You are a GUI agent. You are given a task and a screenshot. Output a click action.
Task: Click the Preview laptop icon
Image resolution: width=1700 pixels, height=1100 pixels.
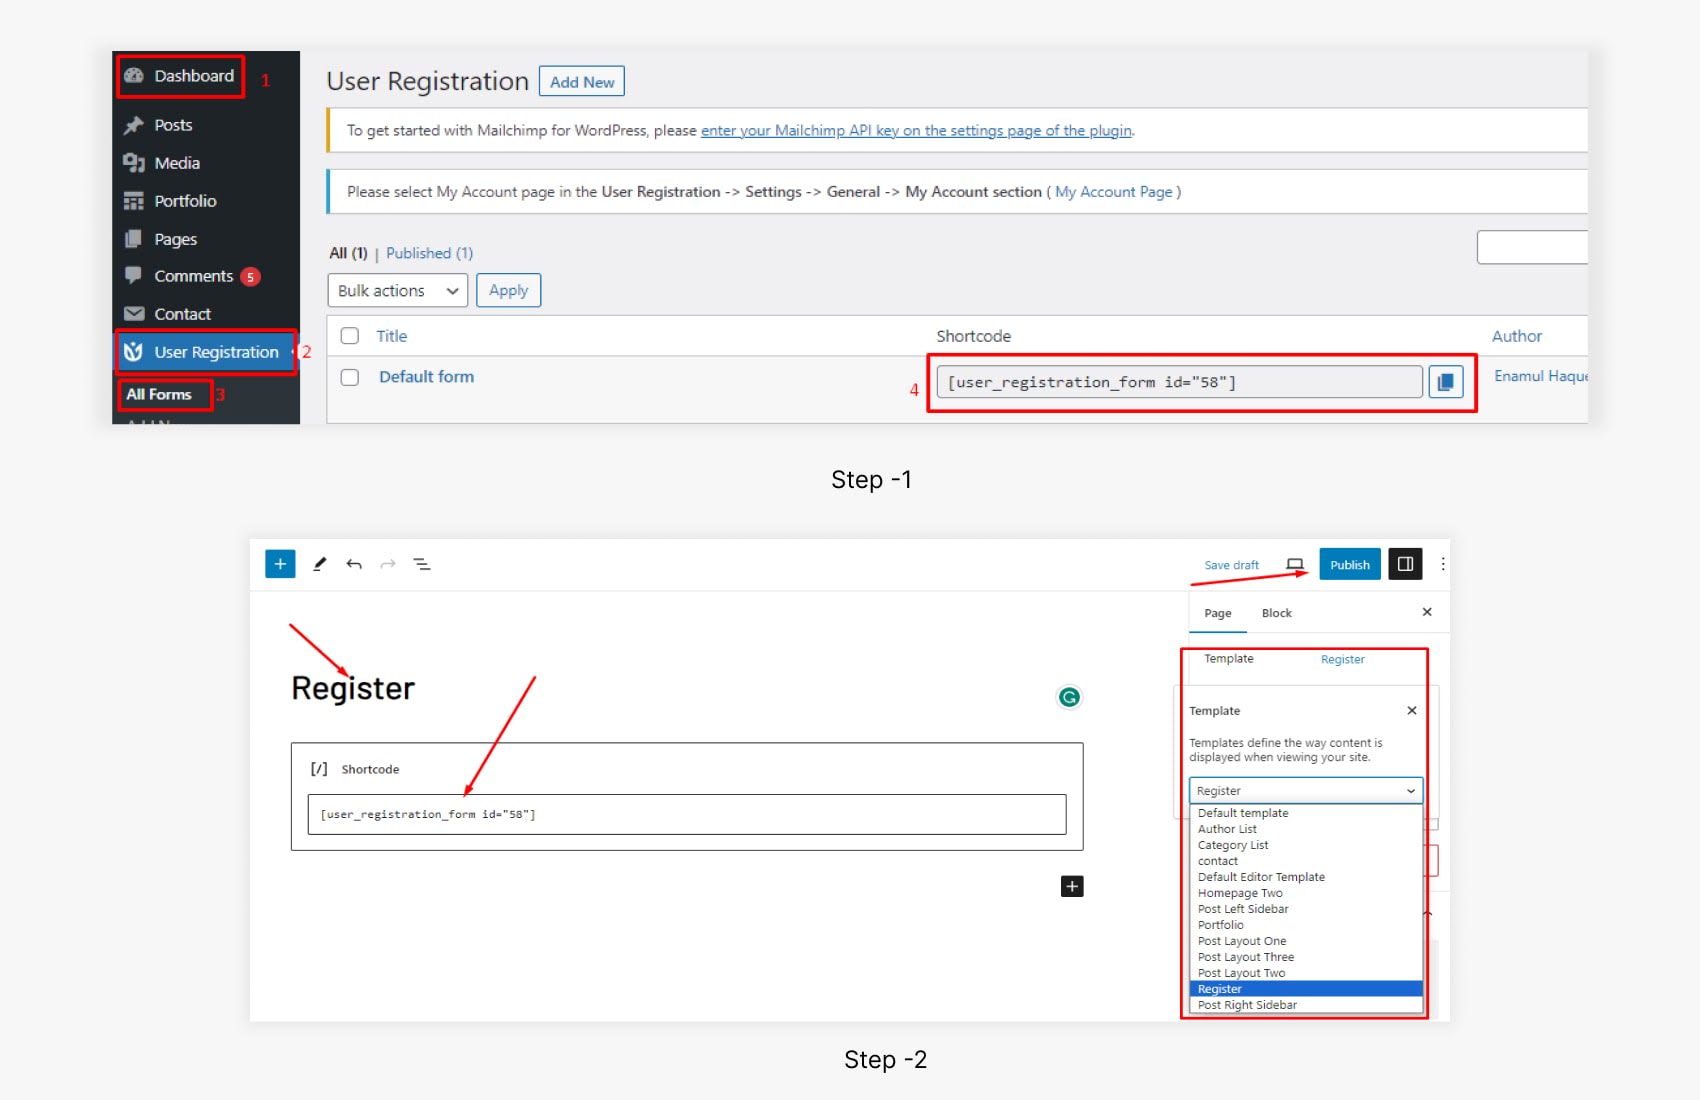[1295, 565]
